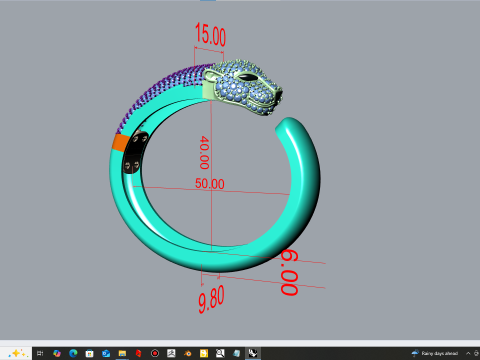The width and height of the screenshot is (480, 360).
Task: Select the 15.00 dimension annotation
Action: (x=210, y=34)
